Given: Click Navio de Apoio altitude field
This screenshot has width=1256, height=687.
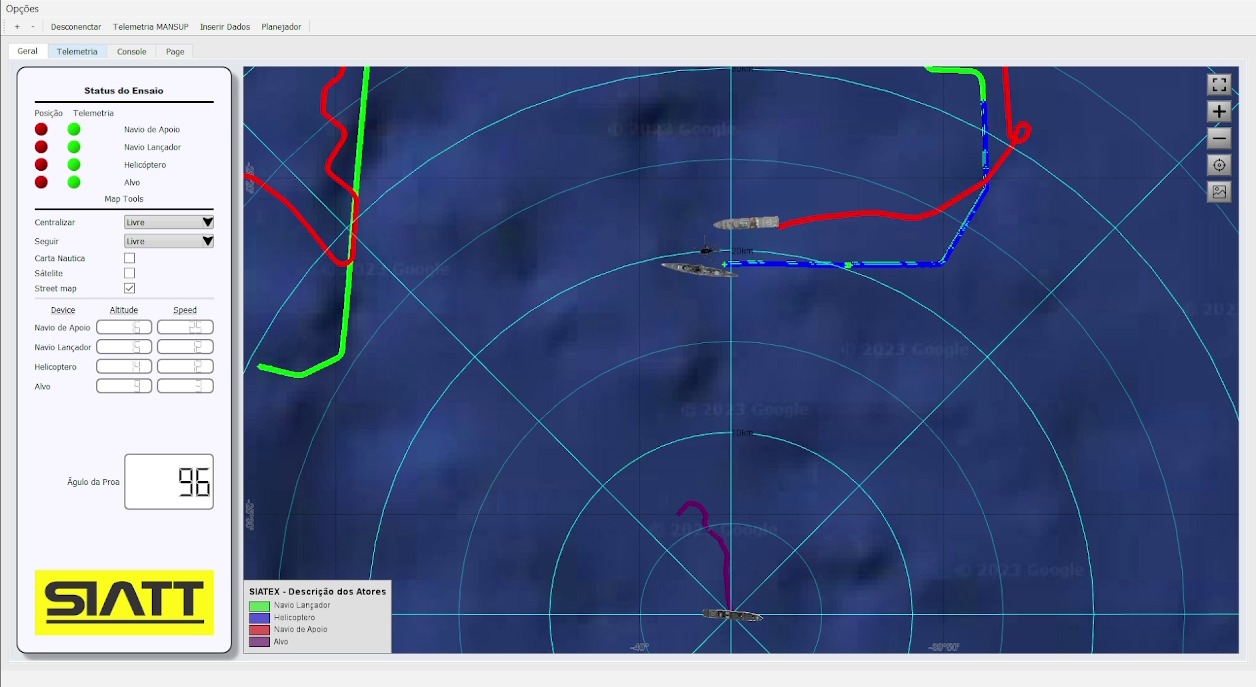Looking at the screenshot, I should point(124,327).
